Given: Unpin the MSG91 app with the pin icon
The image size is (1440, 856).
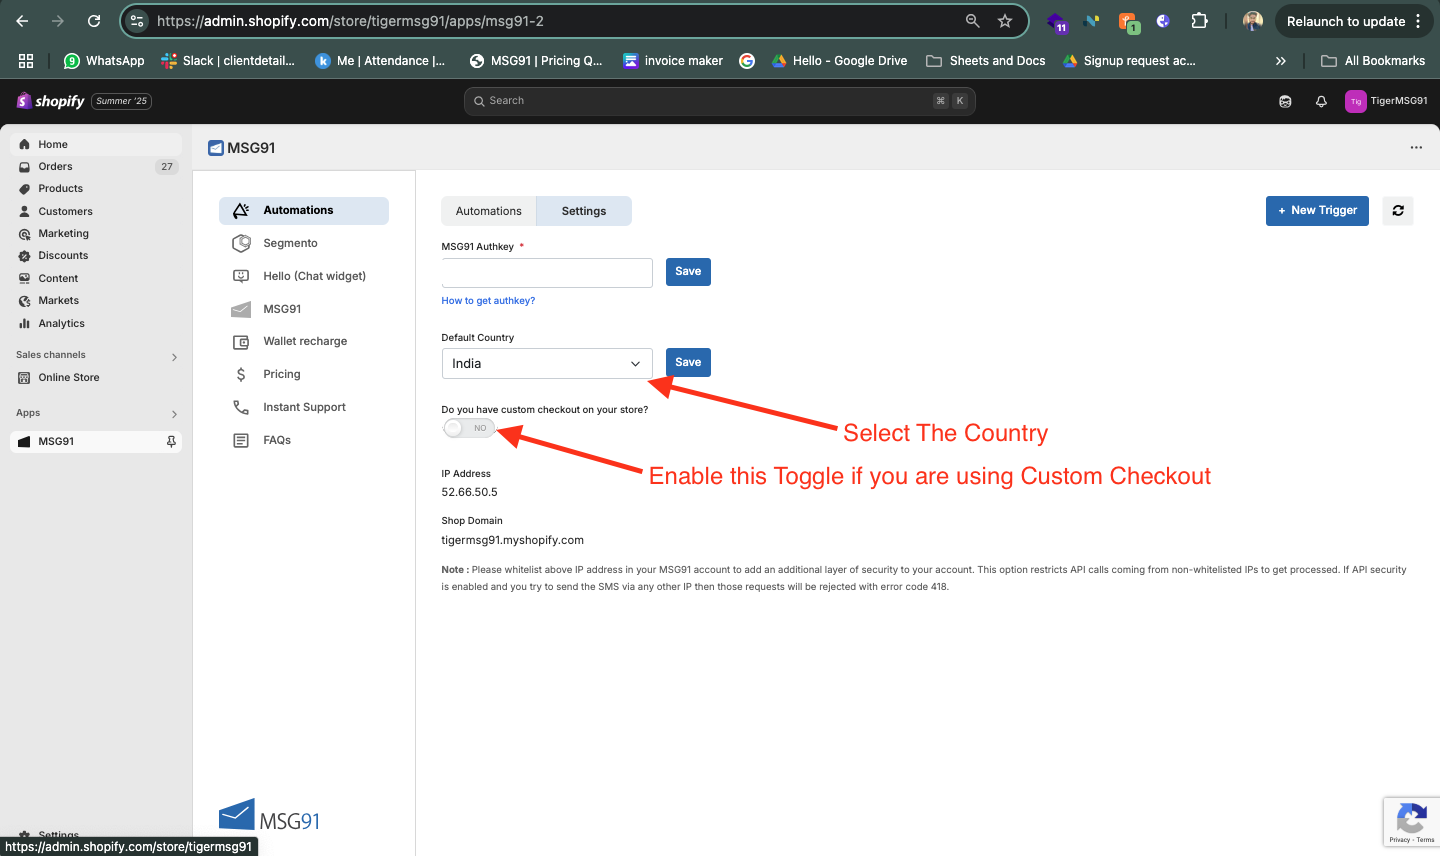Looking at the screenshot, I should click(x=171, y=441).
